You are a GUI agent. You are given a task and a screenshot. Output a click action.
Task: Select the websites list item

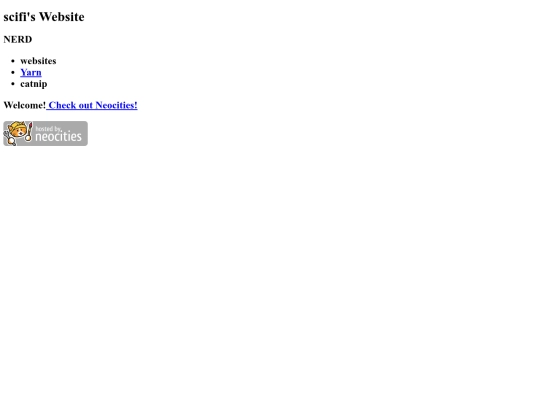coord(38,61)
